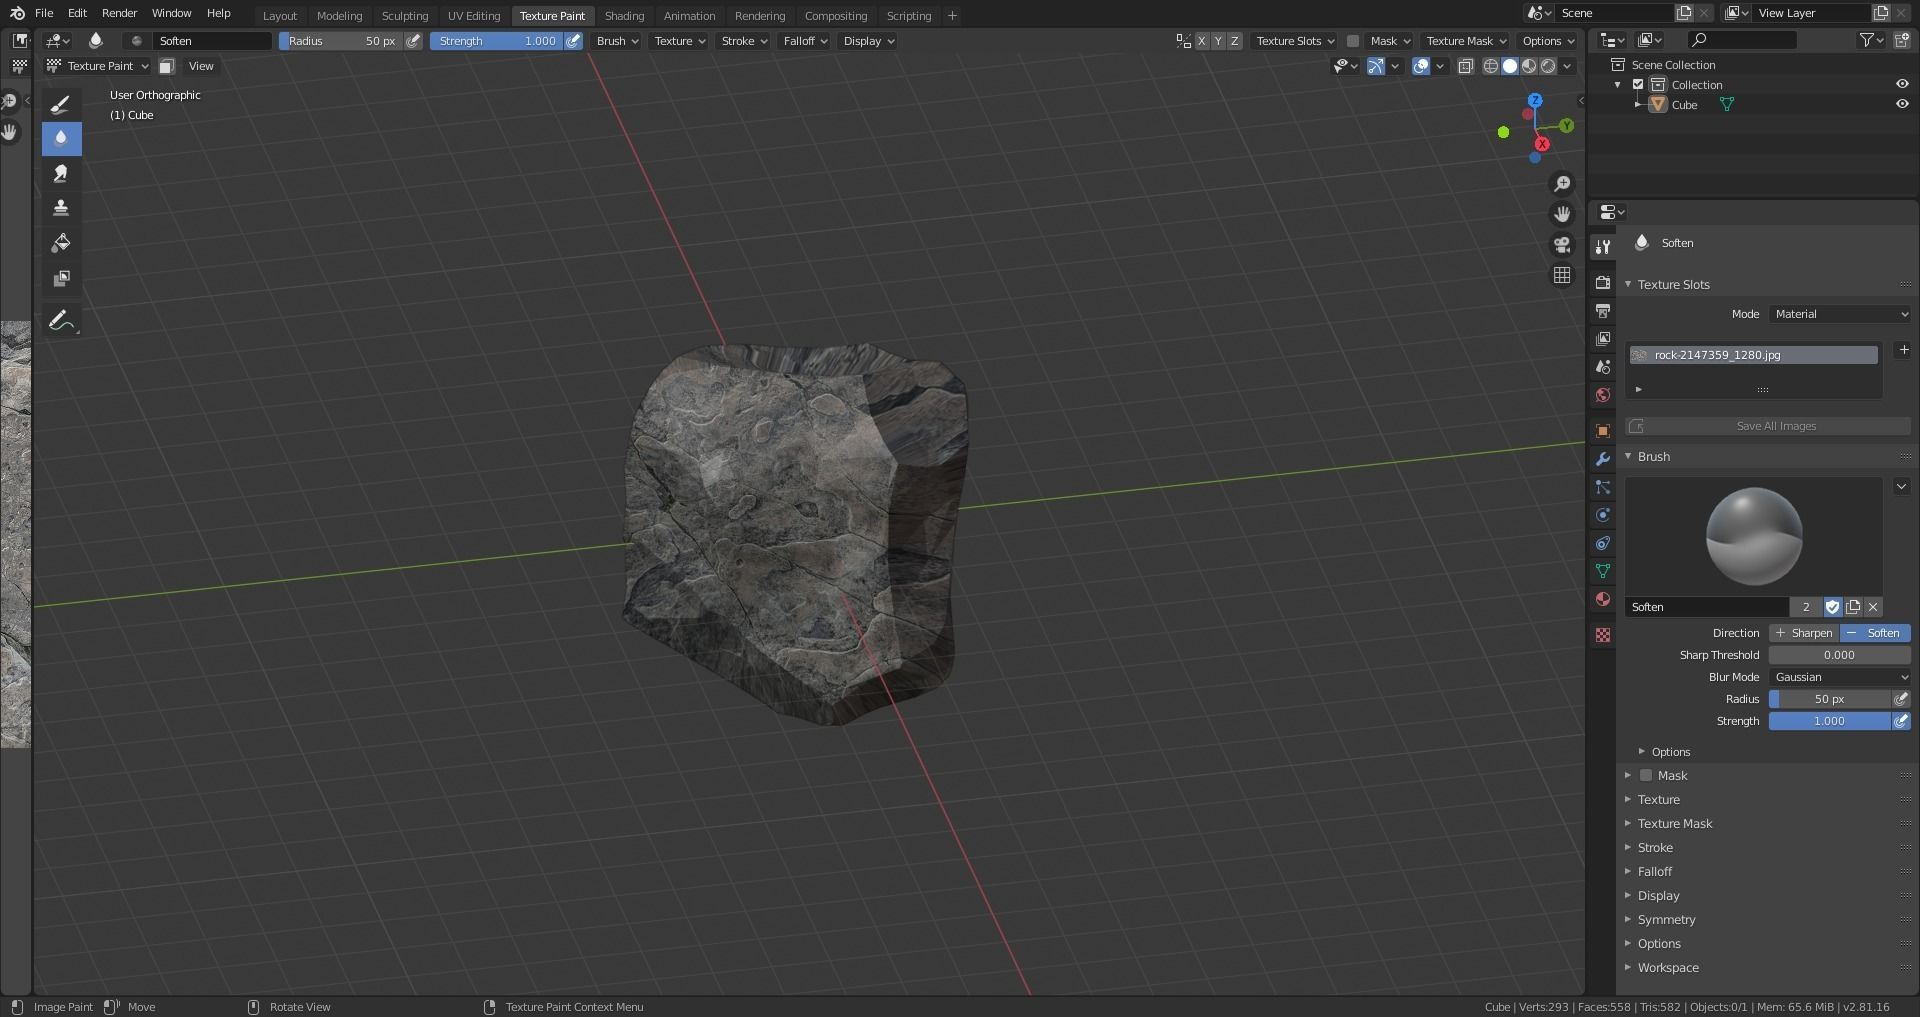The image size is (1920, 1017).
Task: Toggle Collection visibility eye in outliner
Action: [x=1902, y=84]
